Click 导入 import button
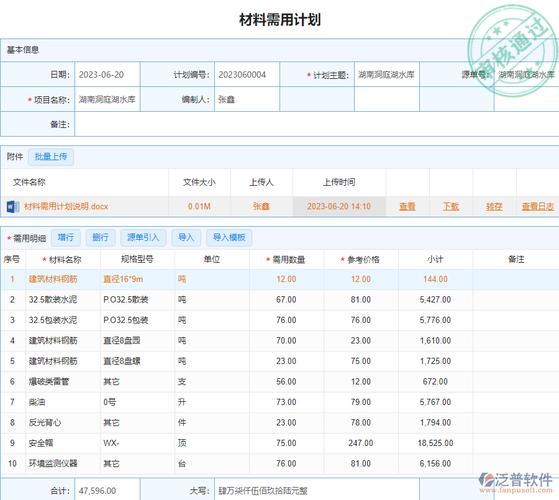The height and width of the screenshot is (500, 559). tap(186, 238)
